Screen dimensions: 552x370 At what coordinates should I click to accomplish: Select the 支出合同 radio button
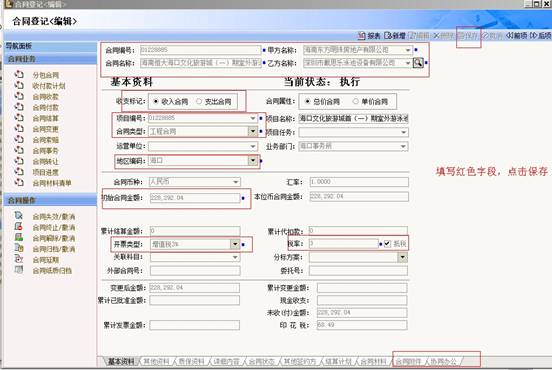click(x=199, y=101)
